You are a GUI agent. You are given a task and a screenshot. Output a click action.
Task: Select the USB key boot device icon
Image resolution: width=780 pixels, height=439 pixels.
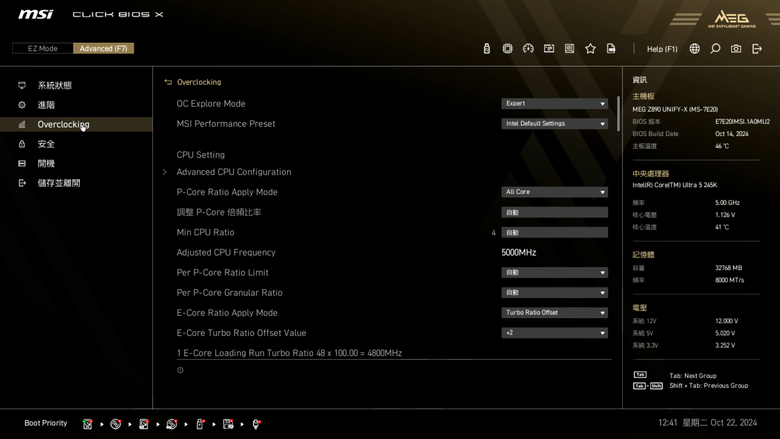pyautogui.click(x=200, y=424)
